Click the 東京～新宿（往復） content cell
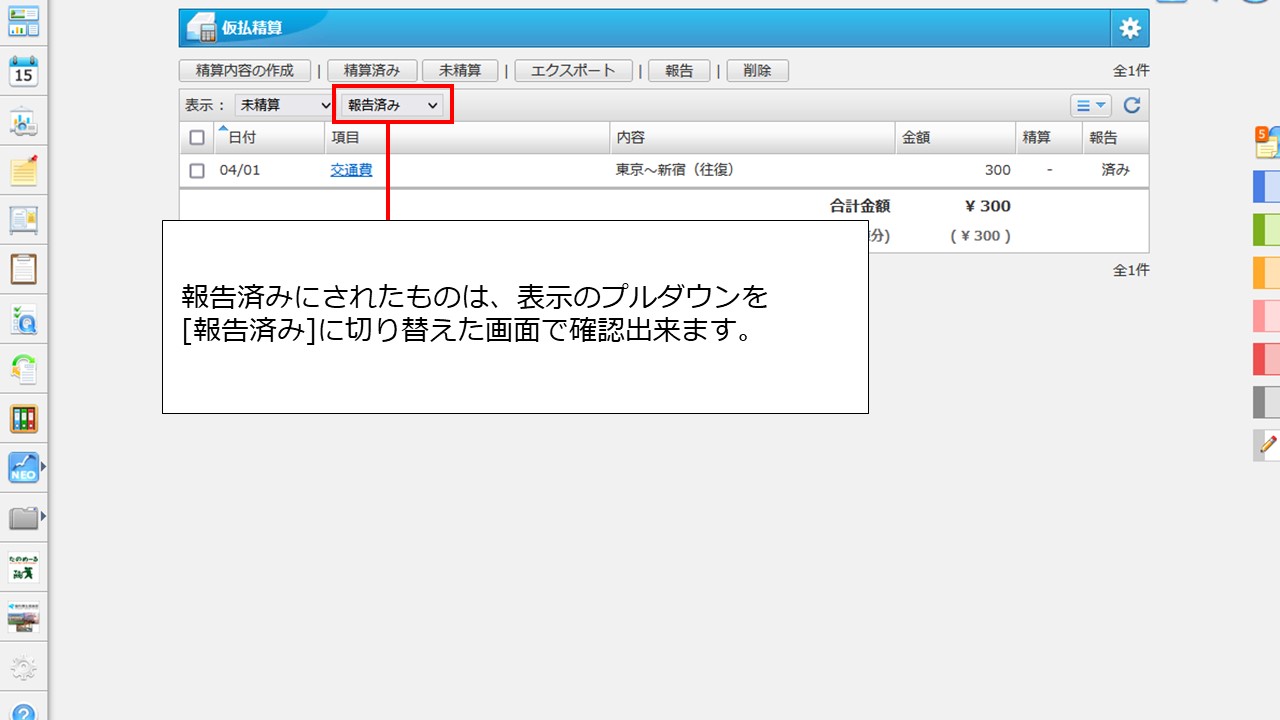The image size is (1280, 720). point(675,170)
